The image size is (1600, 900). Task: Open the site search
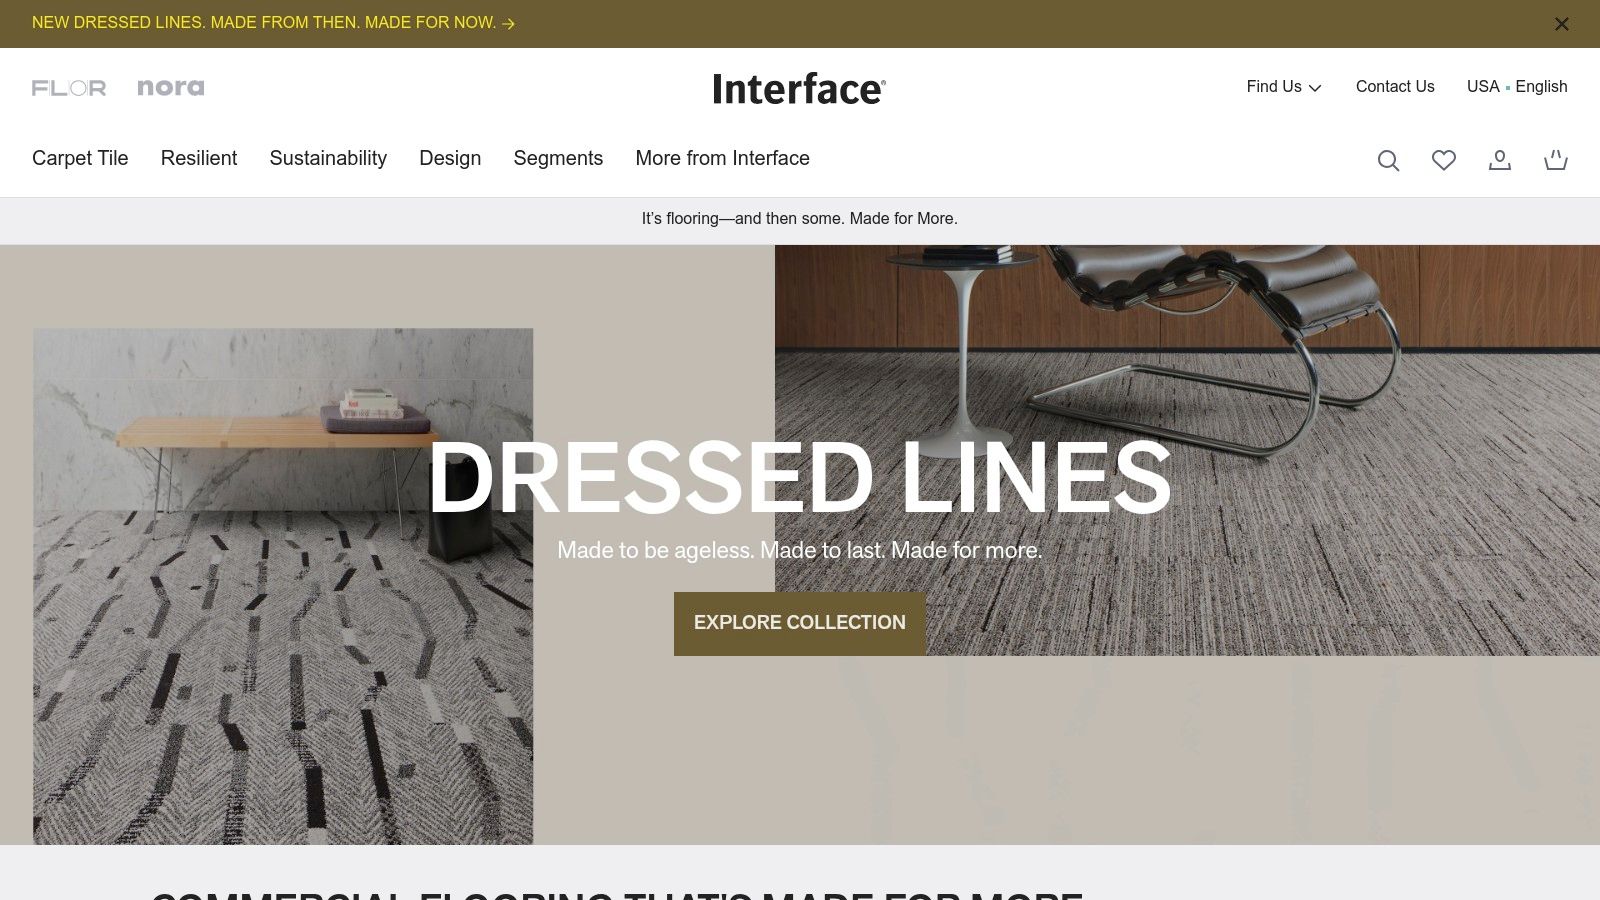[1388, 160]
